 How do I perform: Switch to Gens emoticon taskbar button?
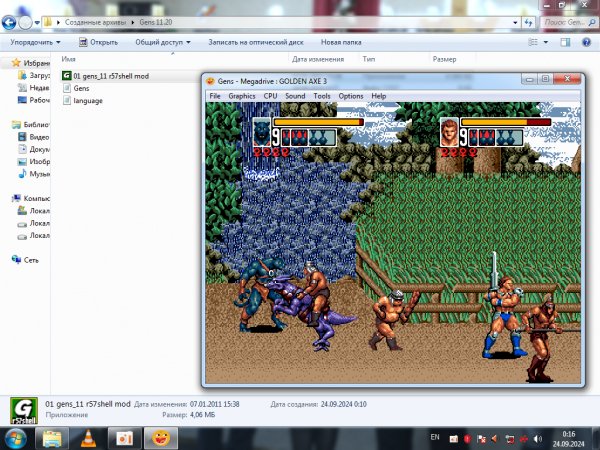click(x=161, y=439)
